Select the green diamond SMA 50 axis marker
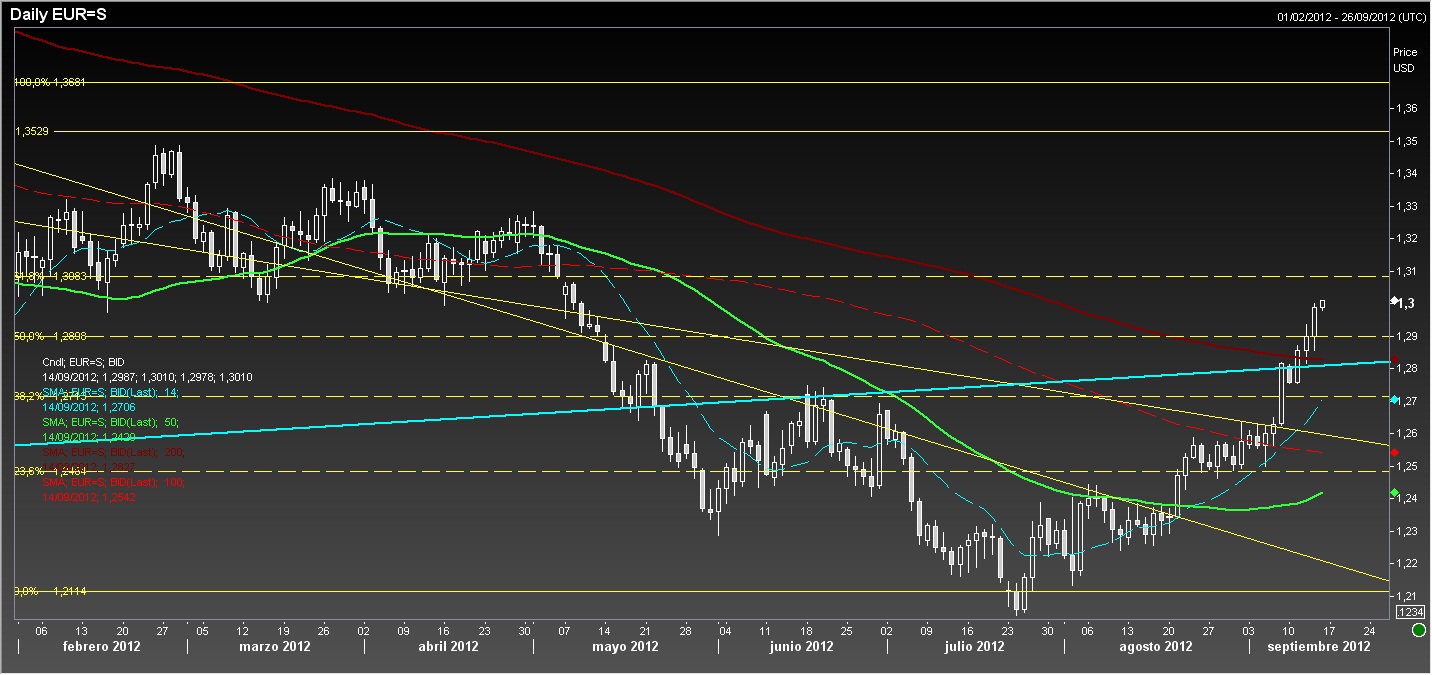 click(x=1395, y=492)
